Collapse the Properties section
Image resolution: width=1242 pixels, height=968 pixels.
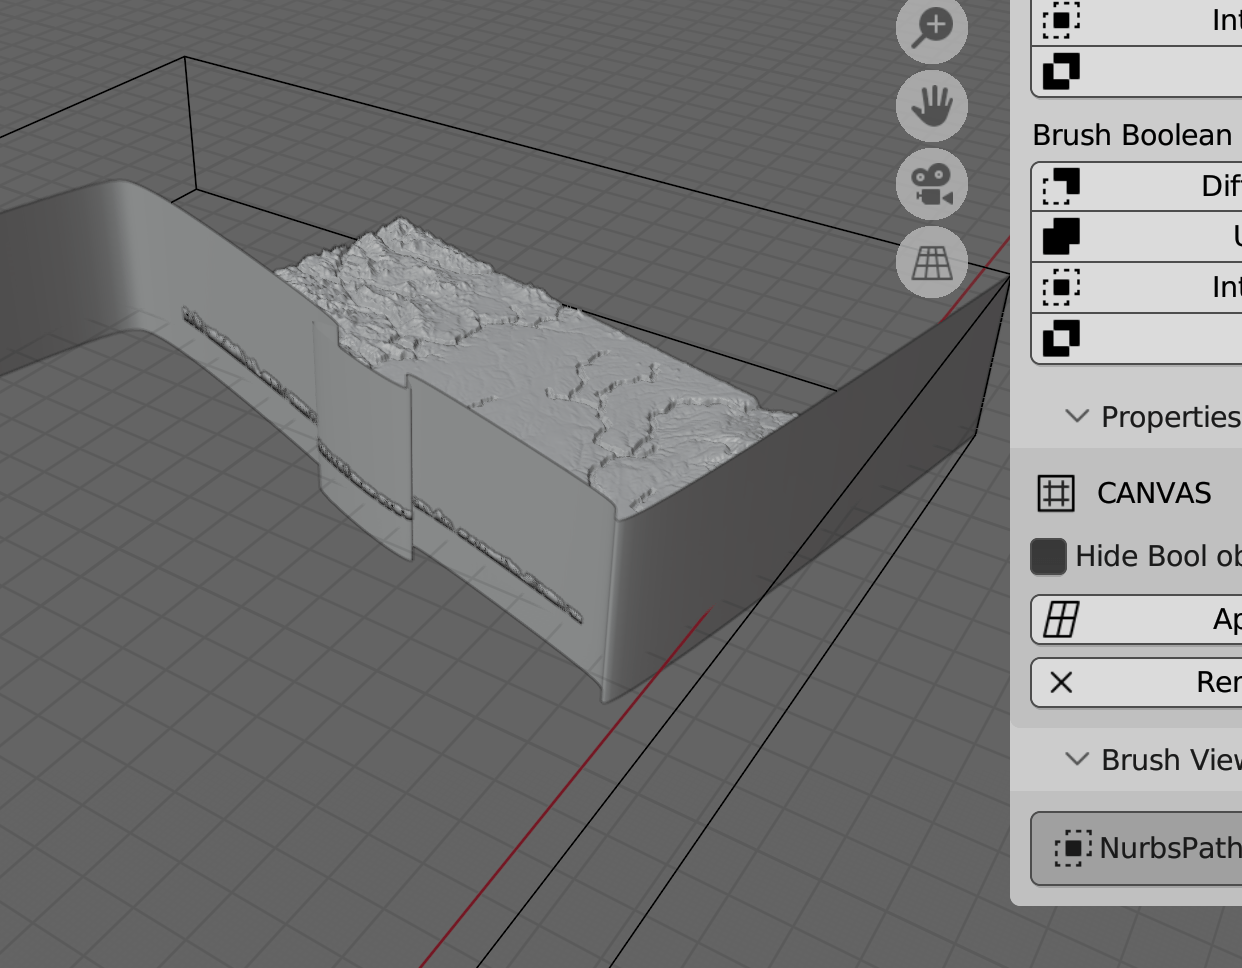point(1077,417)
